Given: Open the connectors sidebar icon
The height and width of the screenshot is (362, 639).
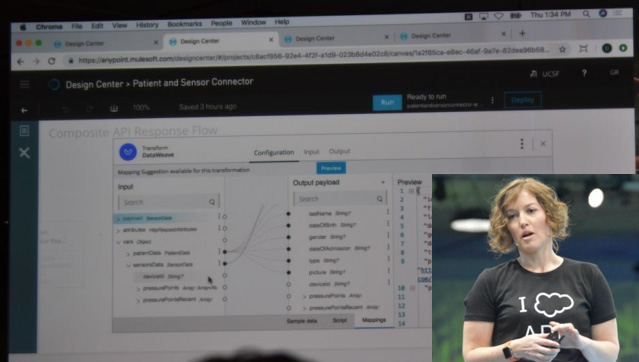Looking at the screenshot, I should pos(24,153).
